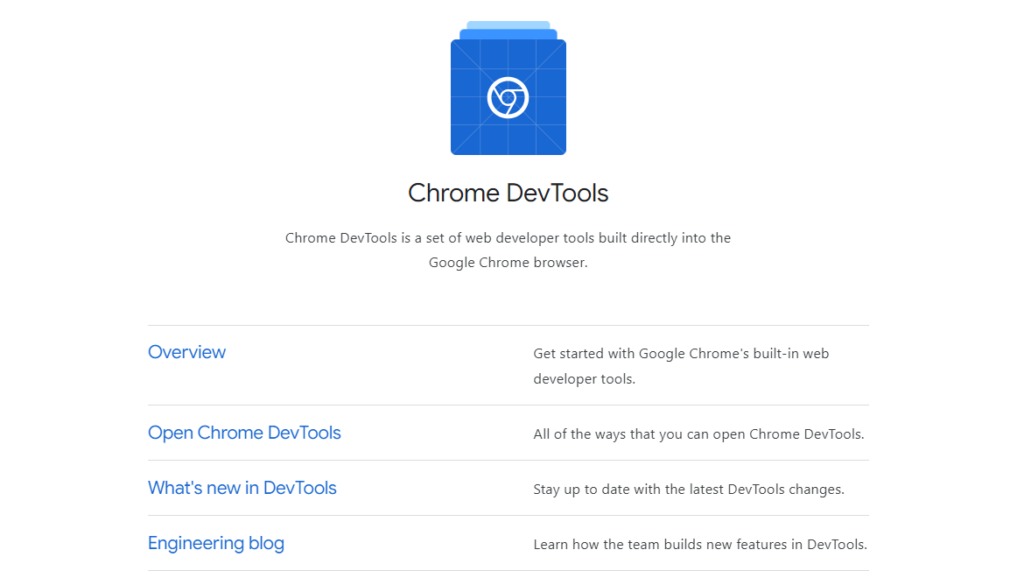1024x571 pixels.
Task: Click the divider line above the Overview row
Action: [x=508, y=325]
